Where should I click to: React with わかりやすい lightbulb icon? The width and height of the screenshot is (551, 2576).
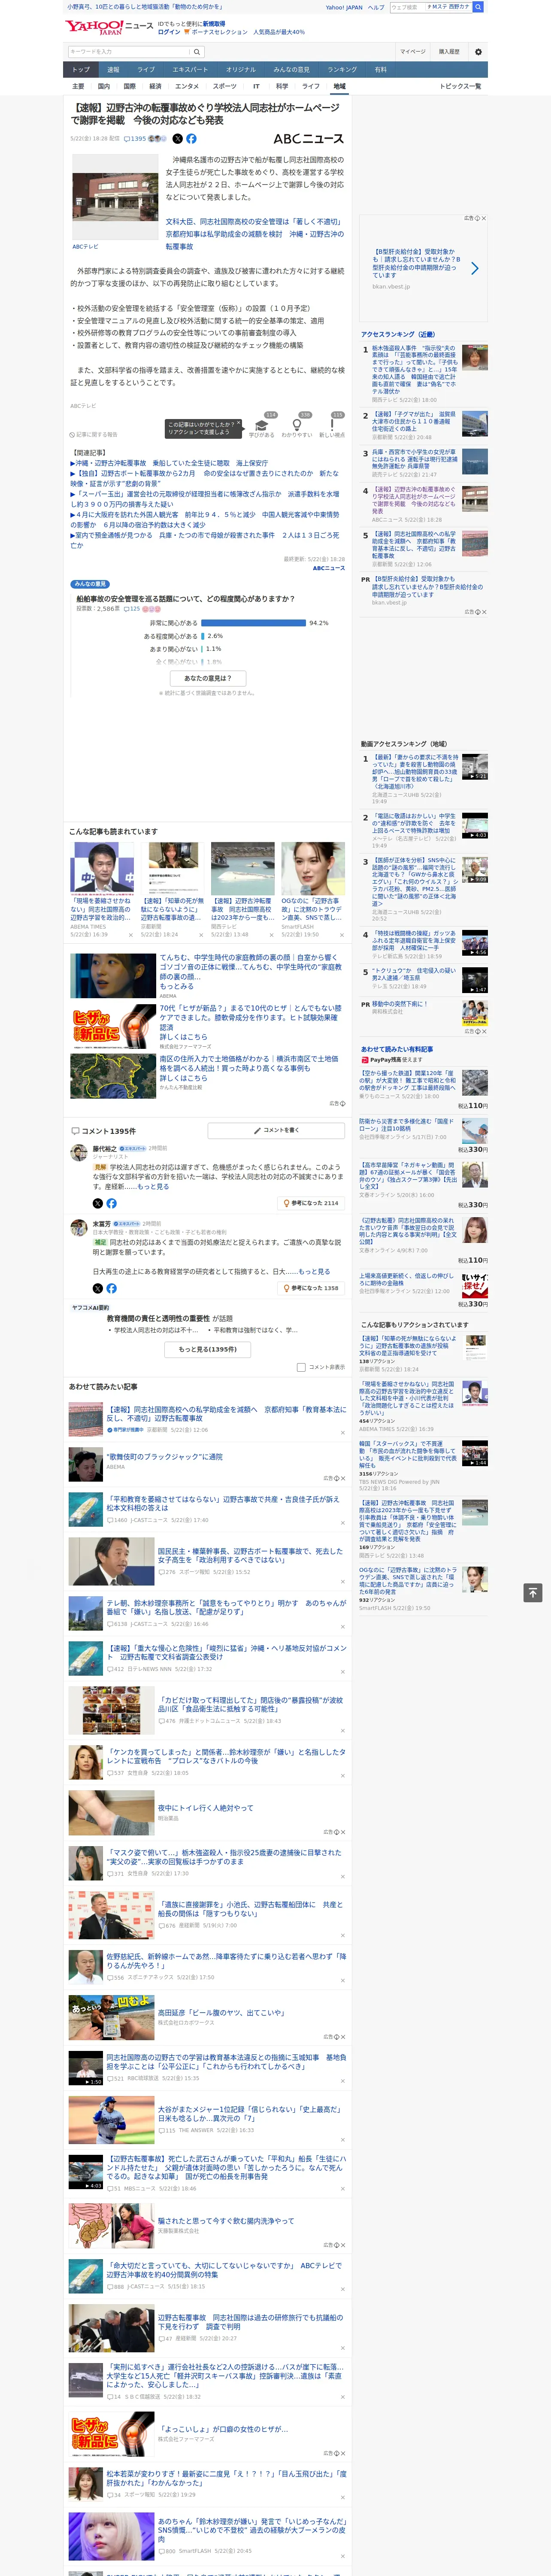tap(297, 425)
